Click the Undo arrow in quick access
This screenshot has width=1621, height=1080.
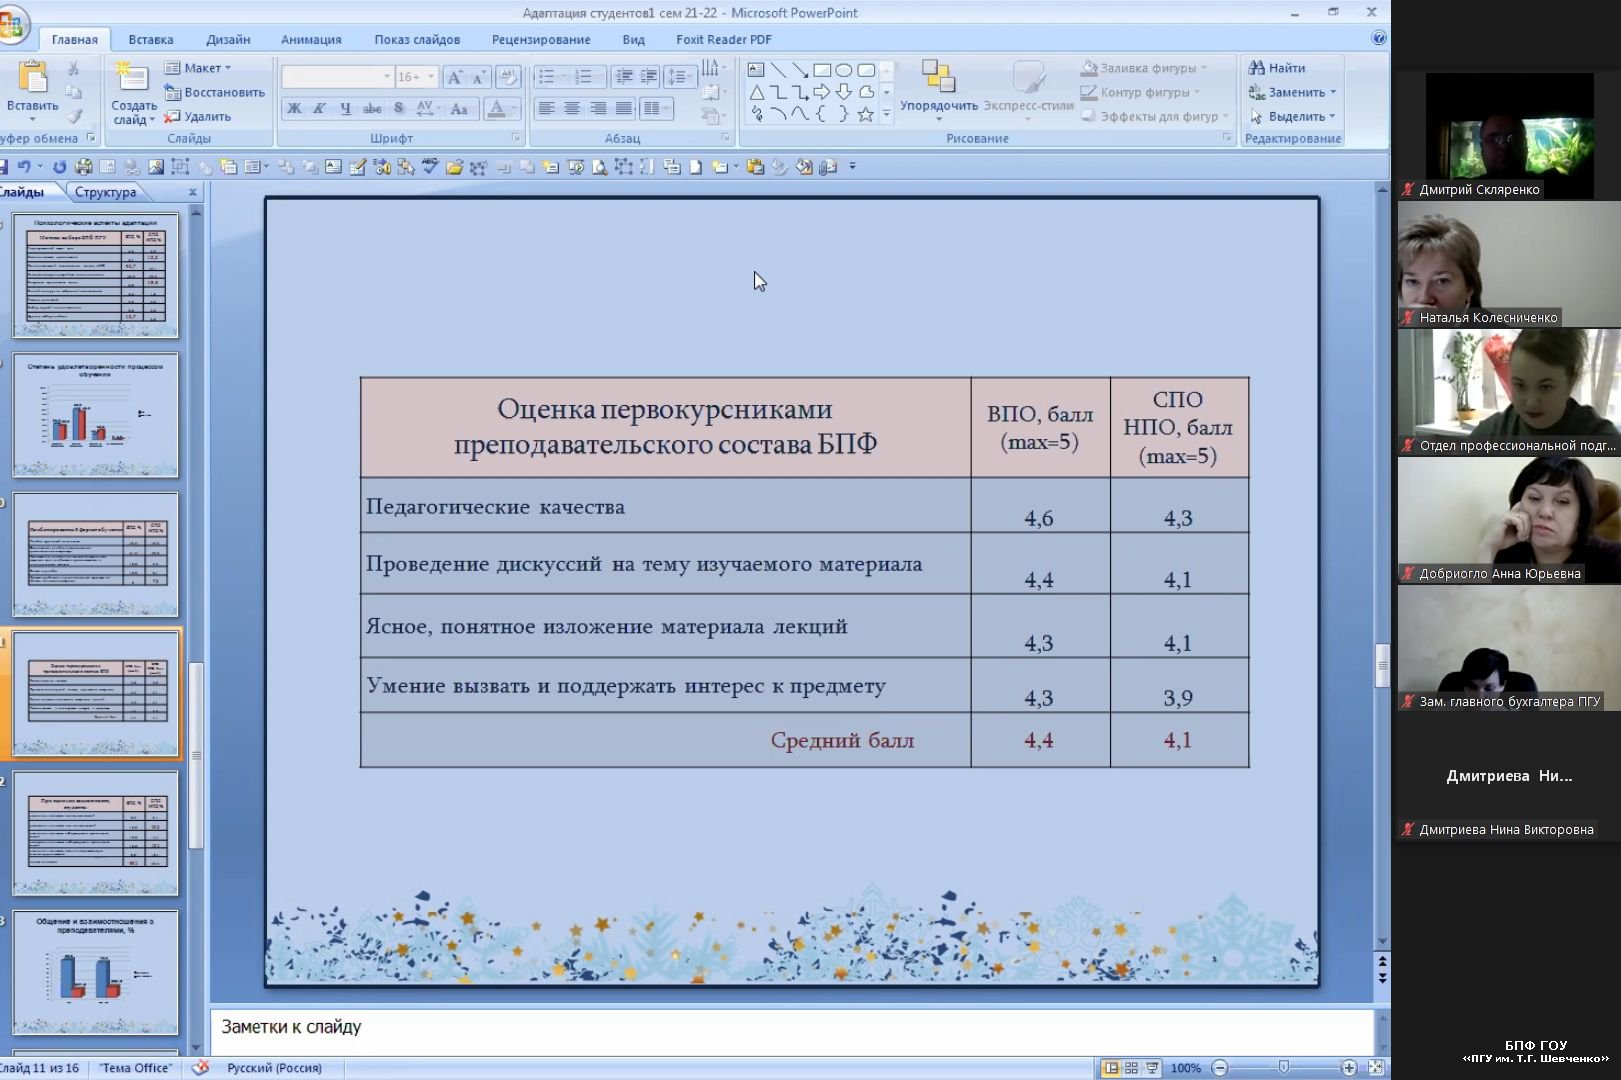coord(23,167)
